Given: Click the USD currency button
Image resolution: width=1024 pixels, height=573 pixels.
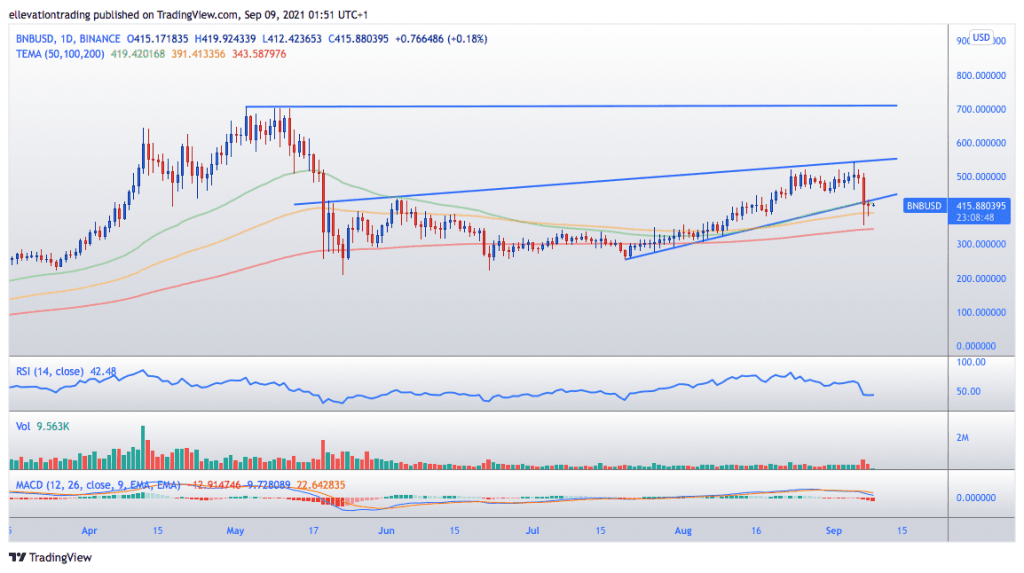Looking at the screenshot, I should coord(981,38).
